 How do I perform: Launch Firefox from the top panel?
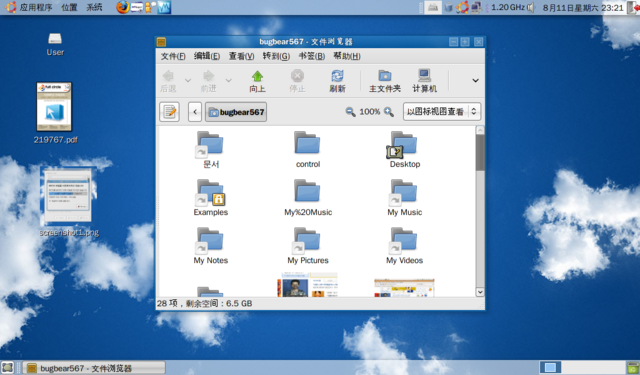pyautogui.click(x=122, y=7)
